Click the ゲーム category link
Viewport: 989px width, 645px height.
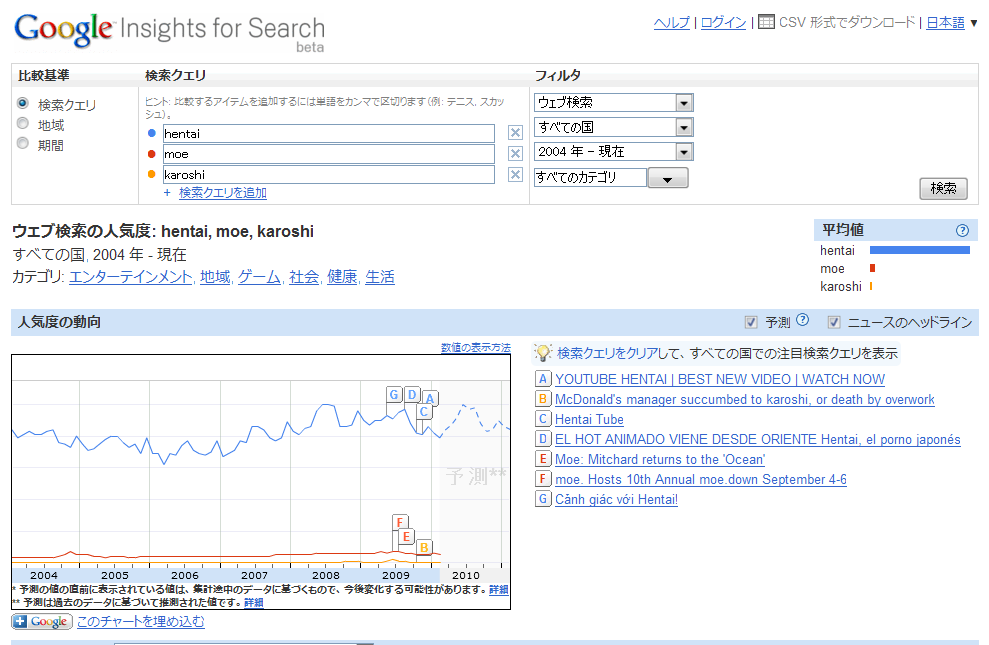coord(259,277)
